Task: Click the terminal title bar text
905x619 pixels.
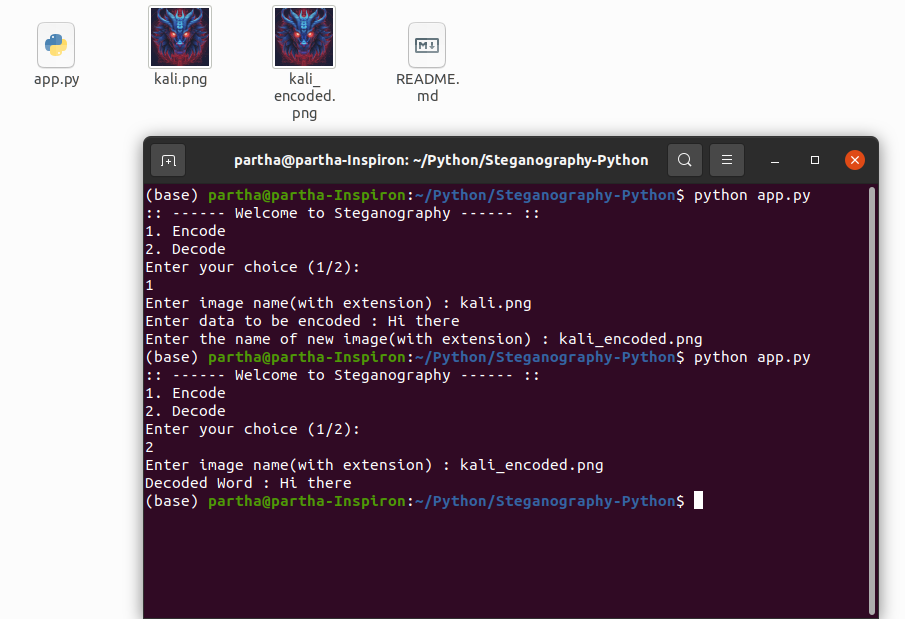Action: click(x=441, y=160)
